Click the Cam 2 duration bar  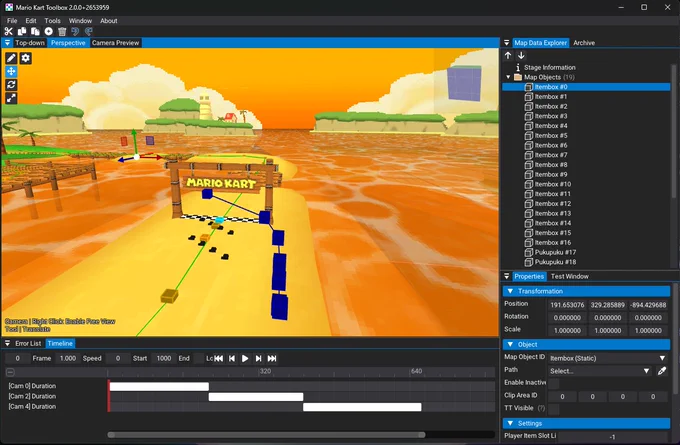(256, 396)
